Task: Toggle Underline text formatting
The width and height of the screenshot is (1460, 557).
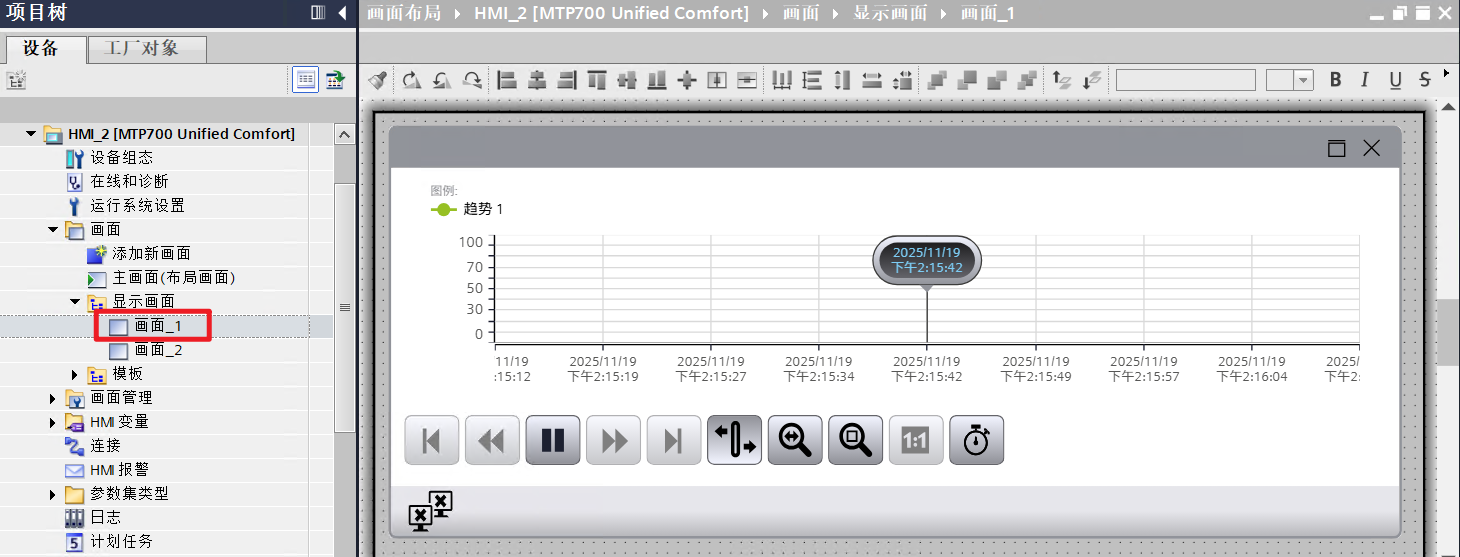Action: click(1395, 80)
